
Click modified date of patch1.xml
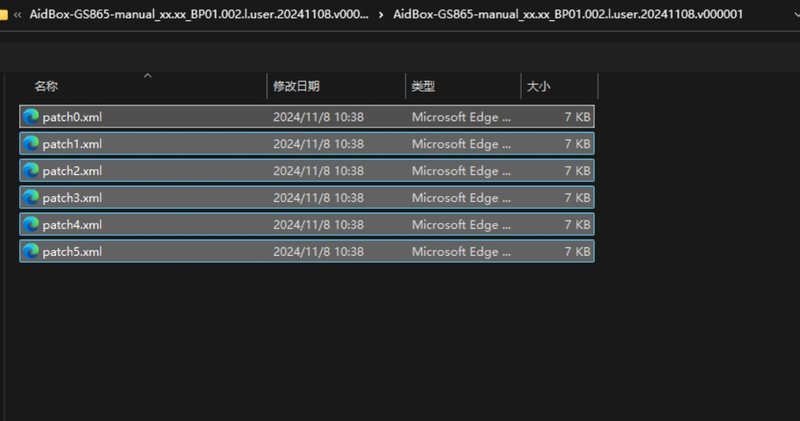click(x=318, y=144)
